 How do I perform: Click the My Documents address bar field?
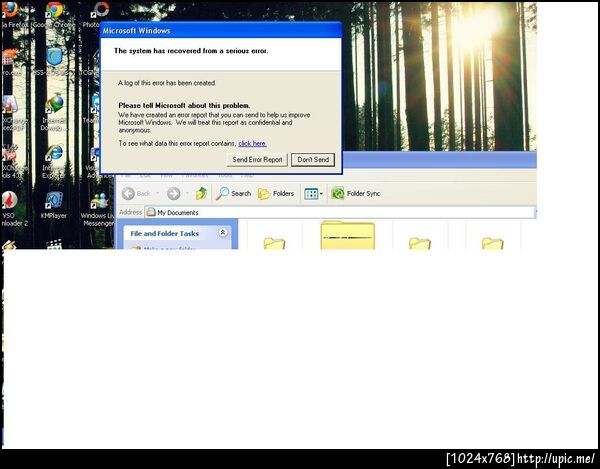point(341,212)
